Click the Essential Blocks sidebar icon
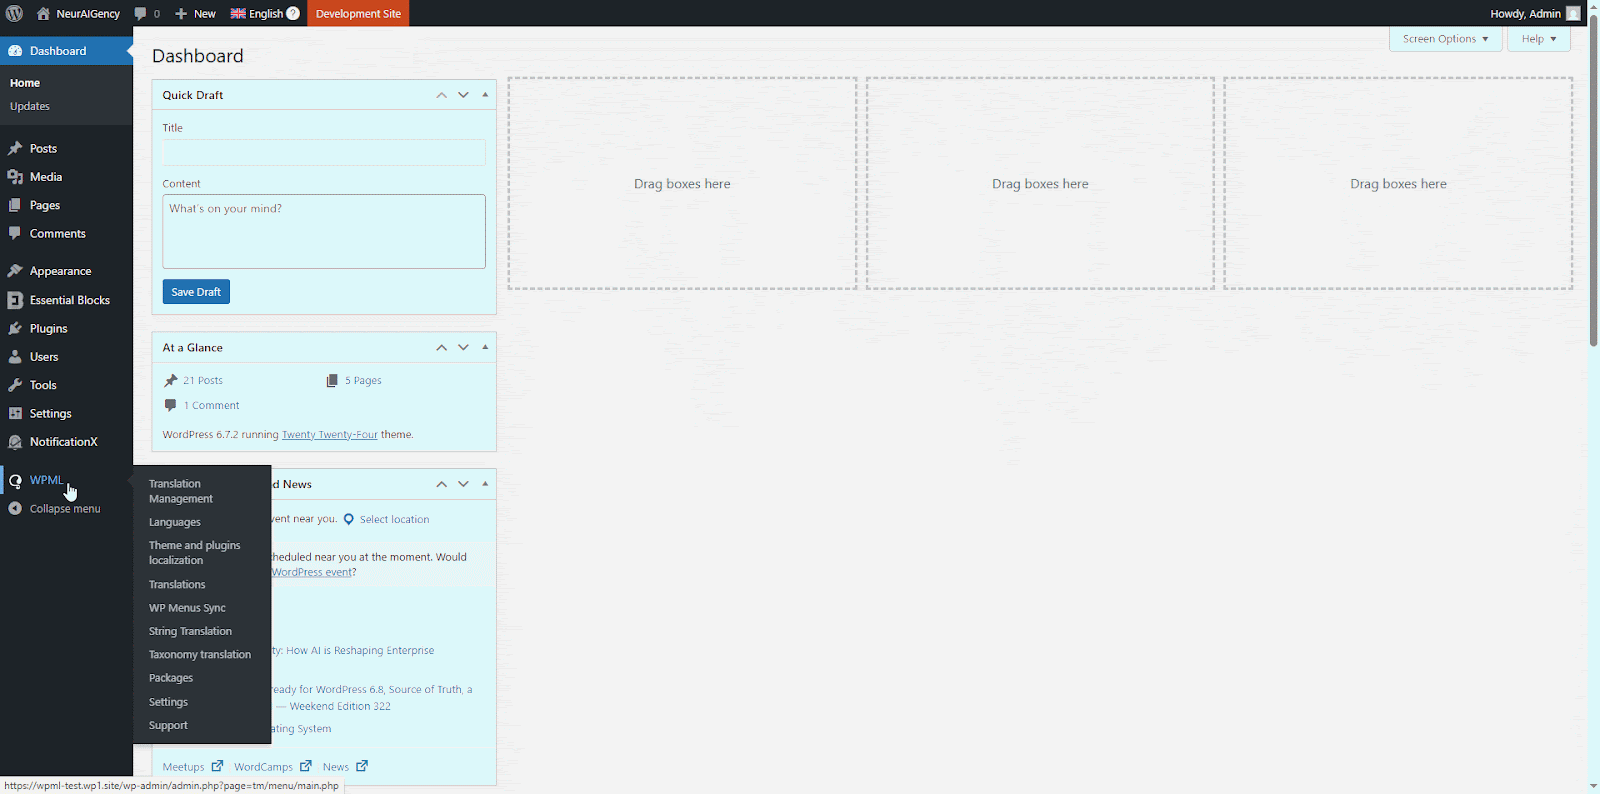The height and width of the screenshot is (794, 1600). click(x=15, y=300)
